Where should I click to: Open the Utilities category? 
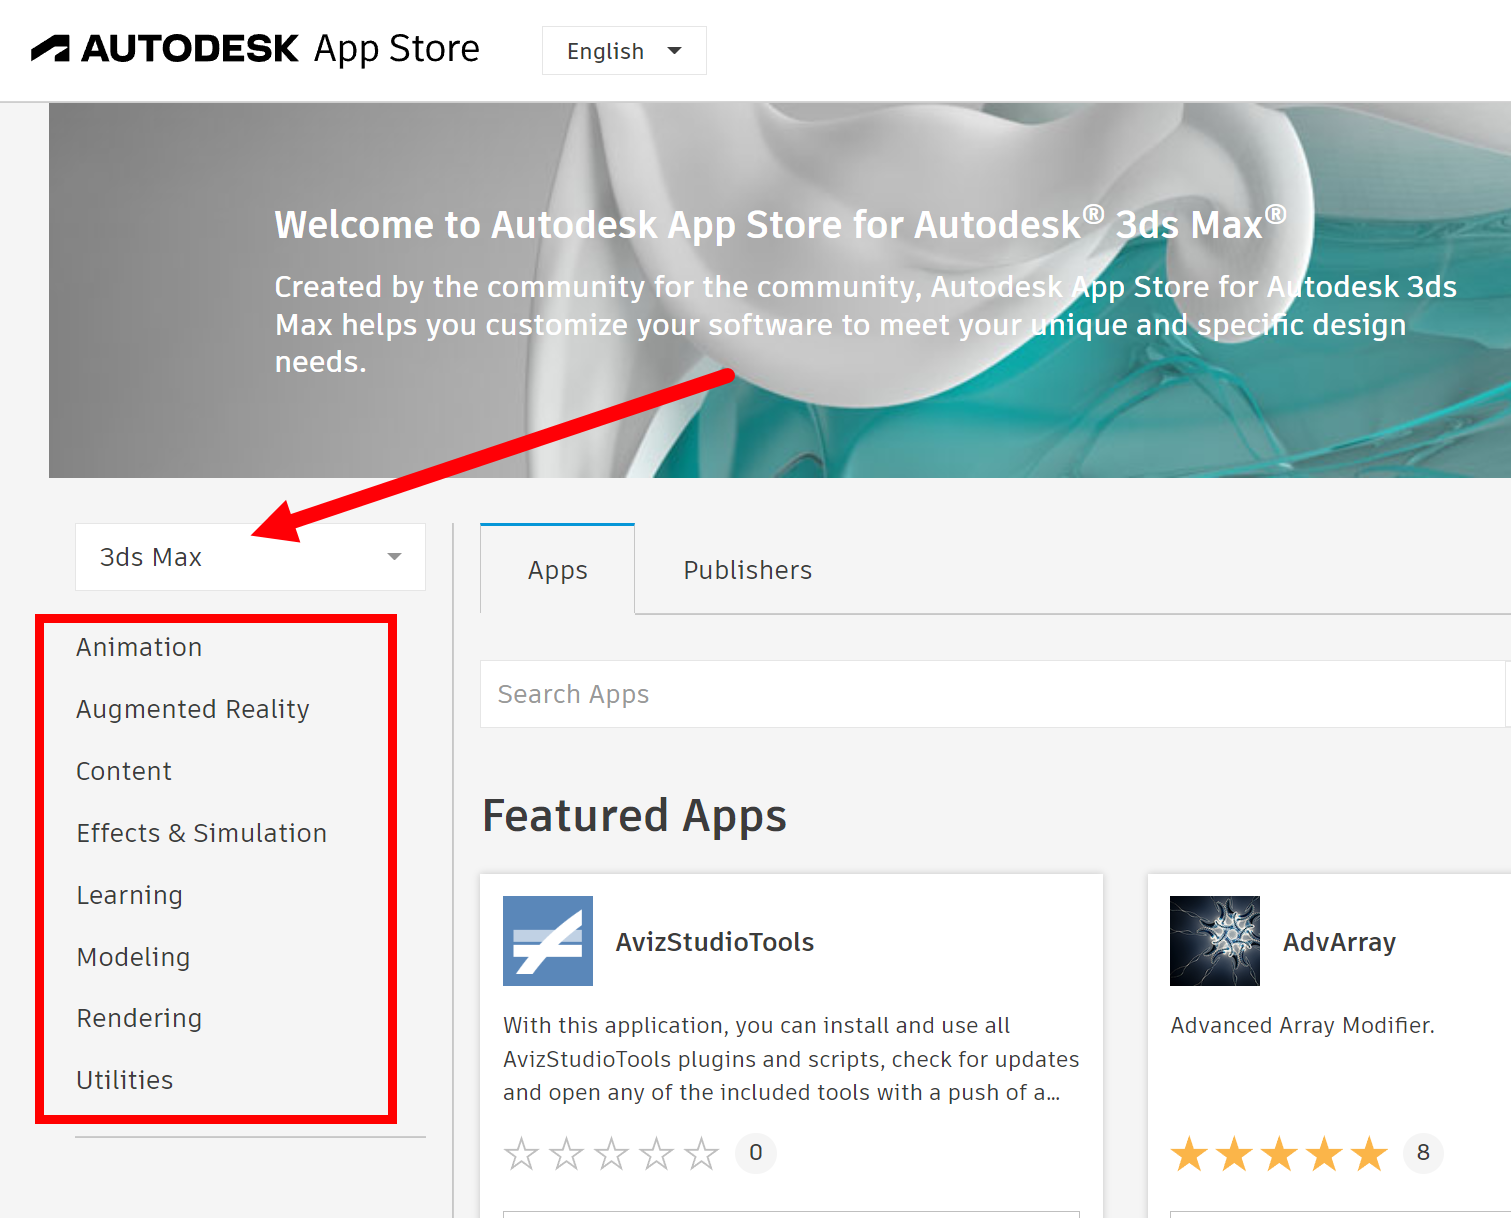pos(125,1080)
